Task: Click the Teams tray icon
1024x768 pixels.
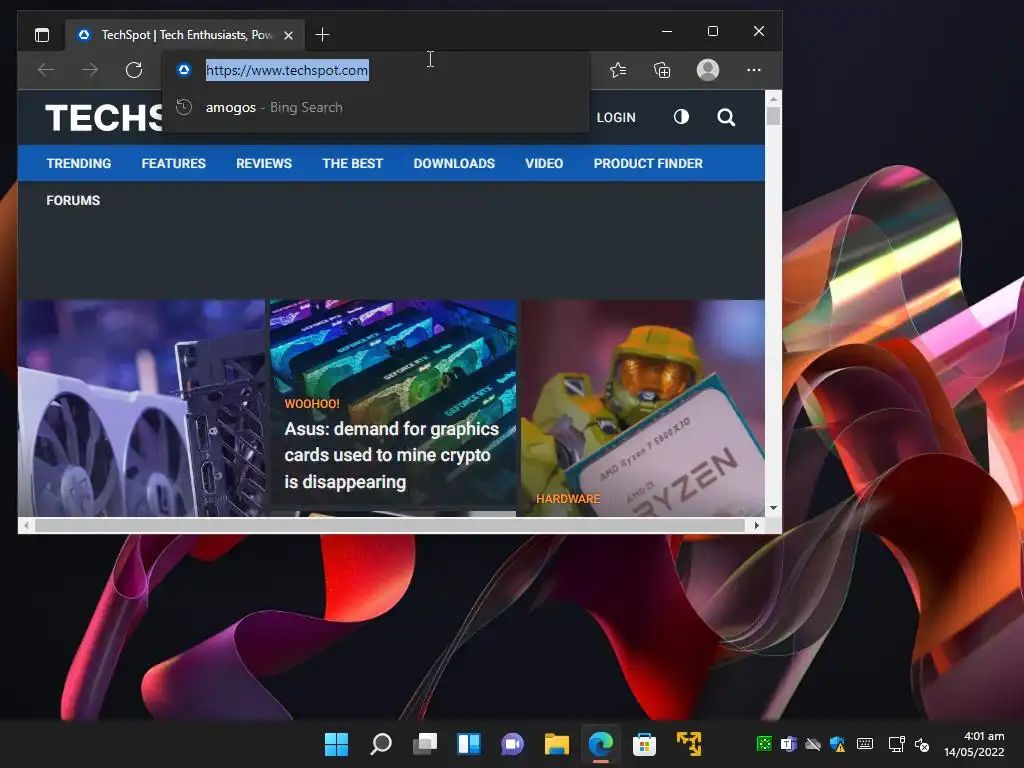Action: pyautogui.click(x=789, y=744)
